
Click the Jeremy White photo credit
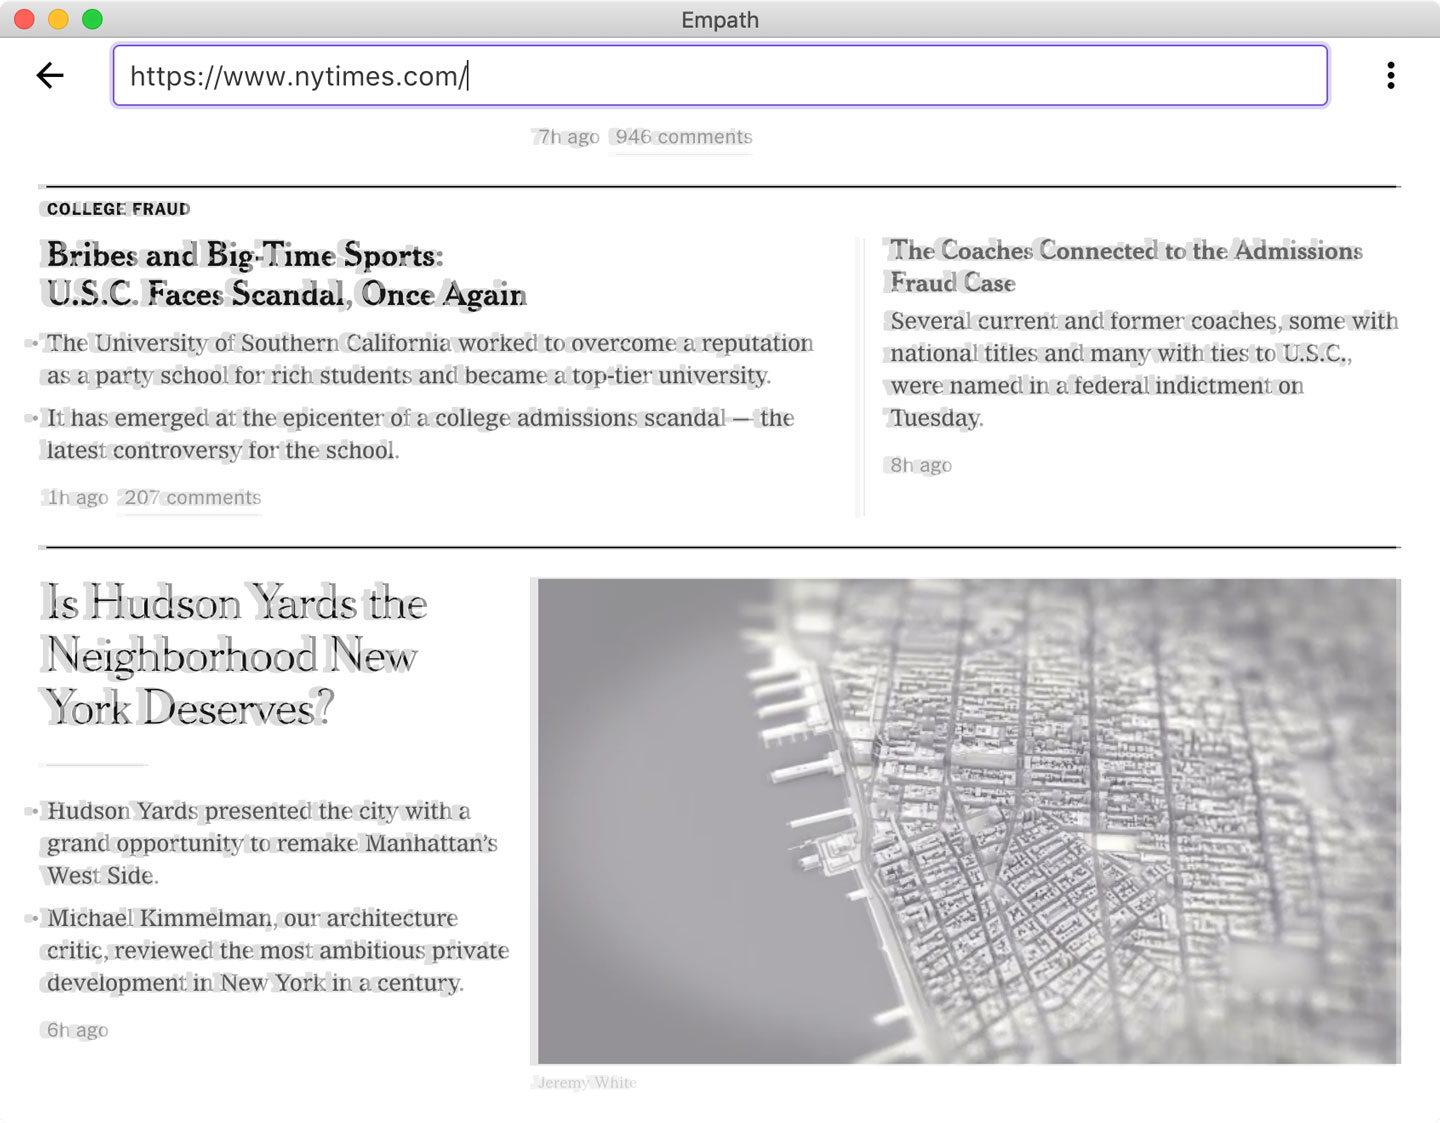[x=586, y=1082]
